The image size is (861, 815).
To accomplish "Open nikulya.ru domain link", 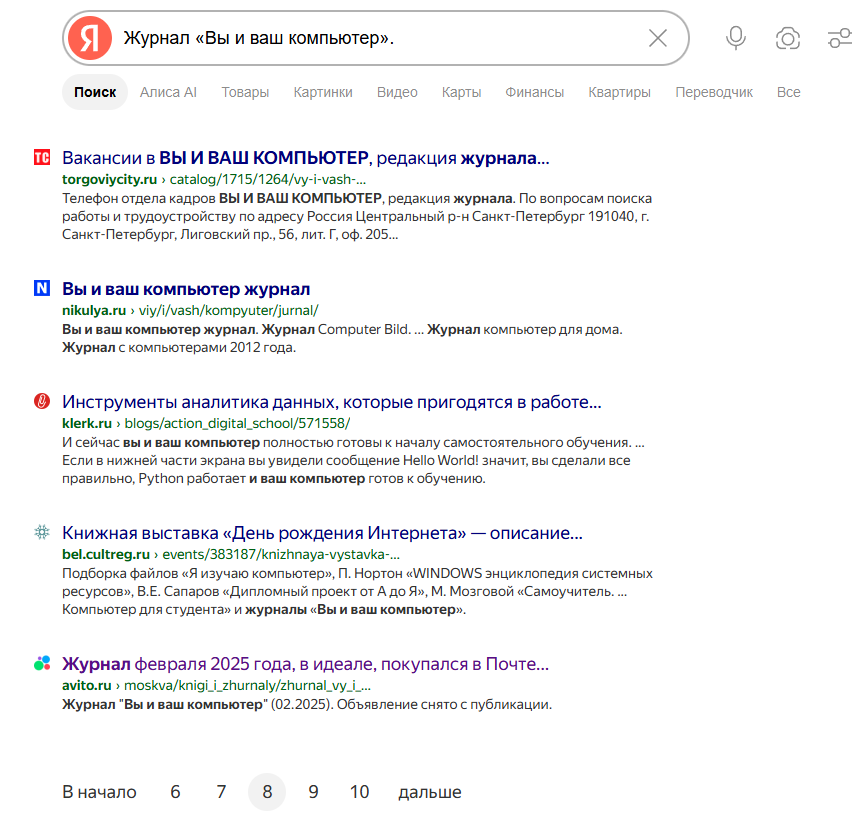I will click(x=94, y=310).
